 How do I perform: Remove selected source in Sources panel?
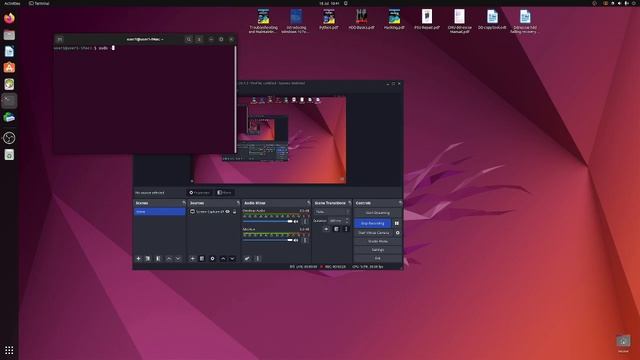pyautogui.click(x=202, y=259)
